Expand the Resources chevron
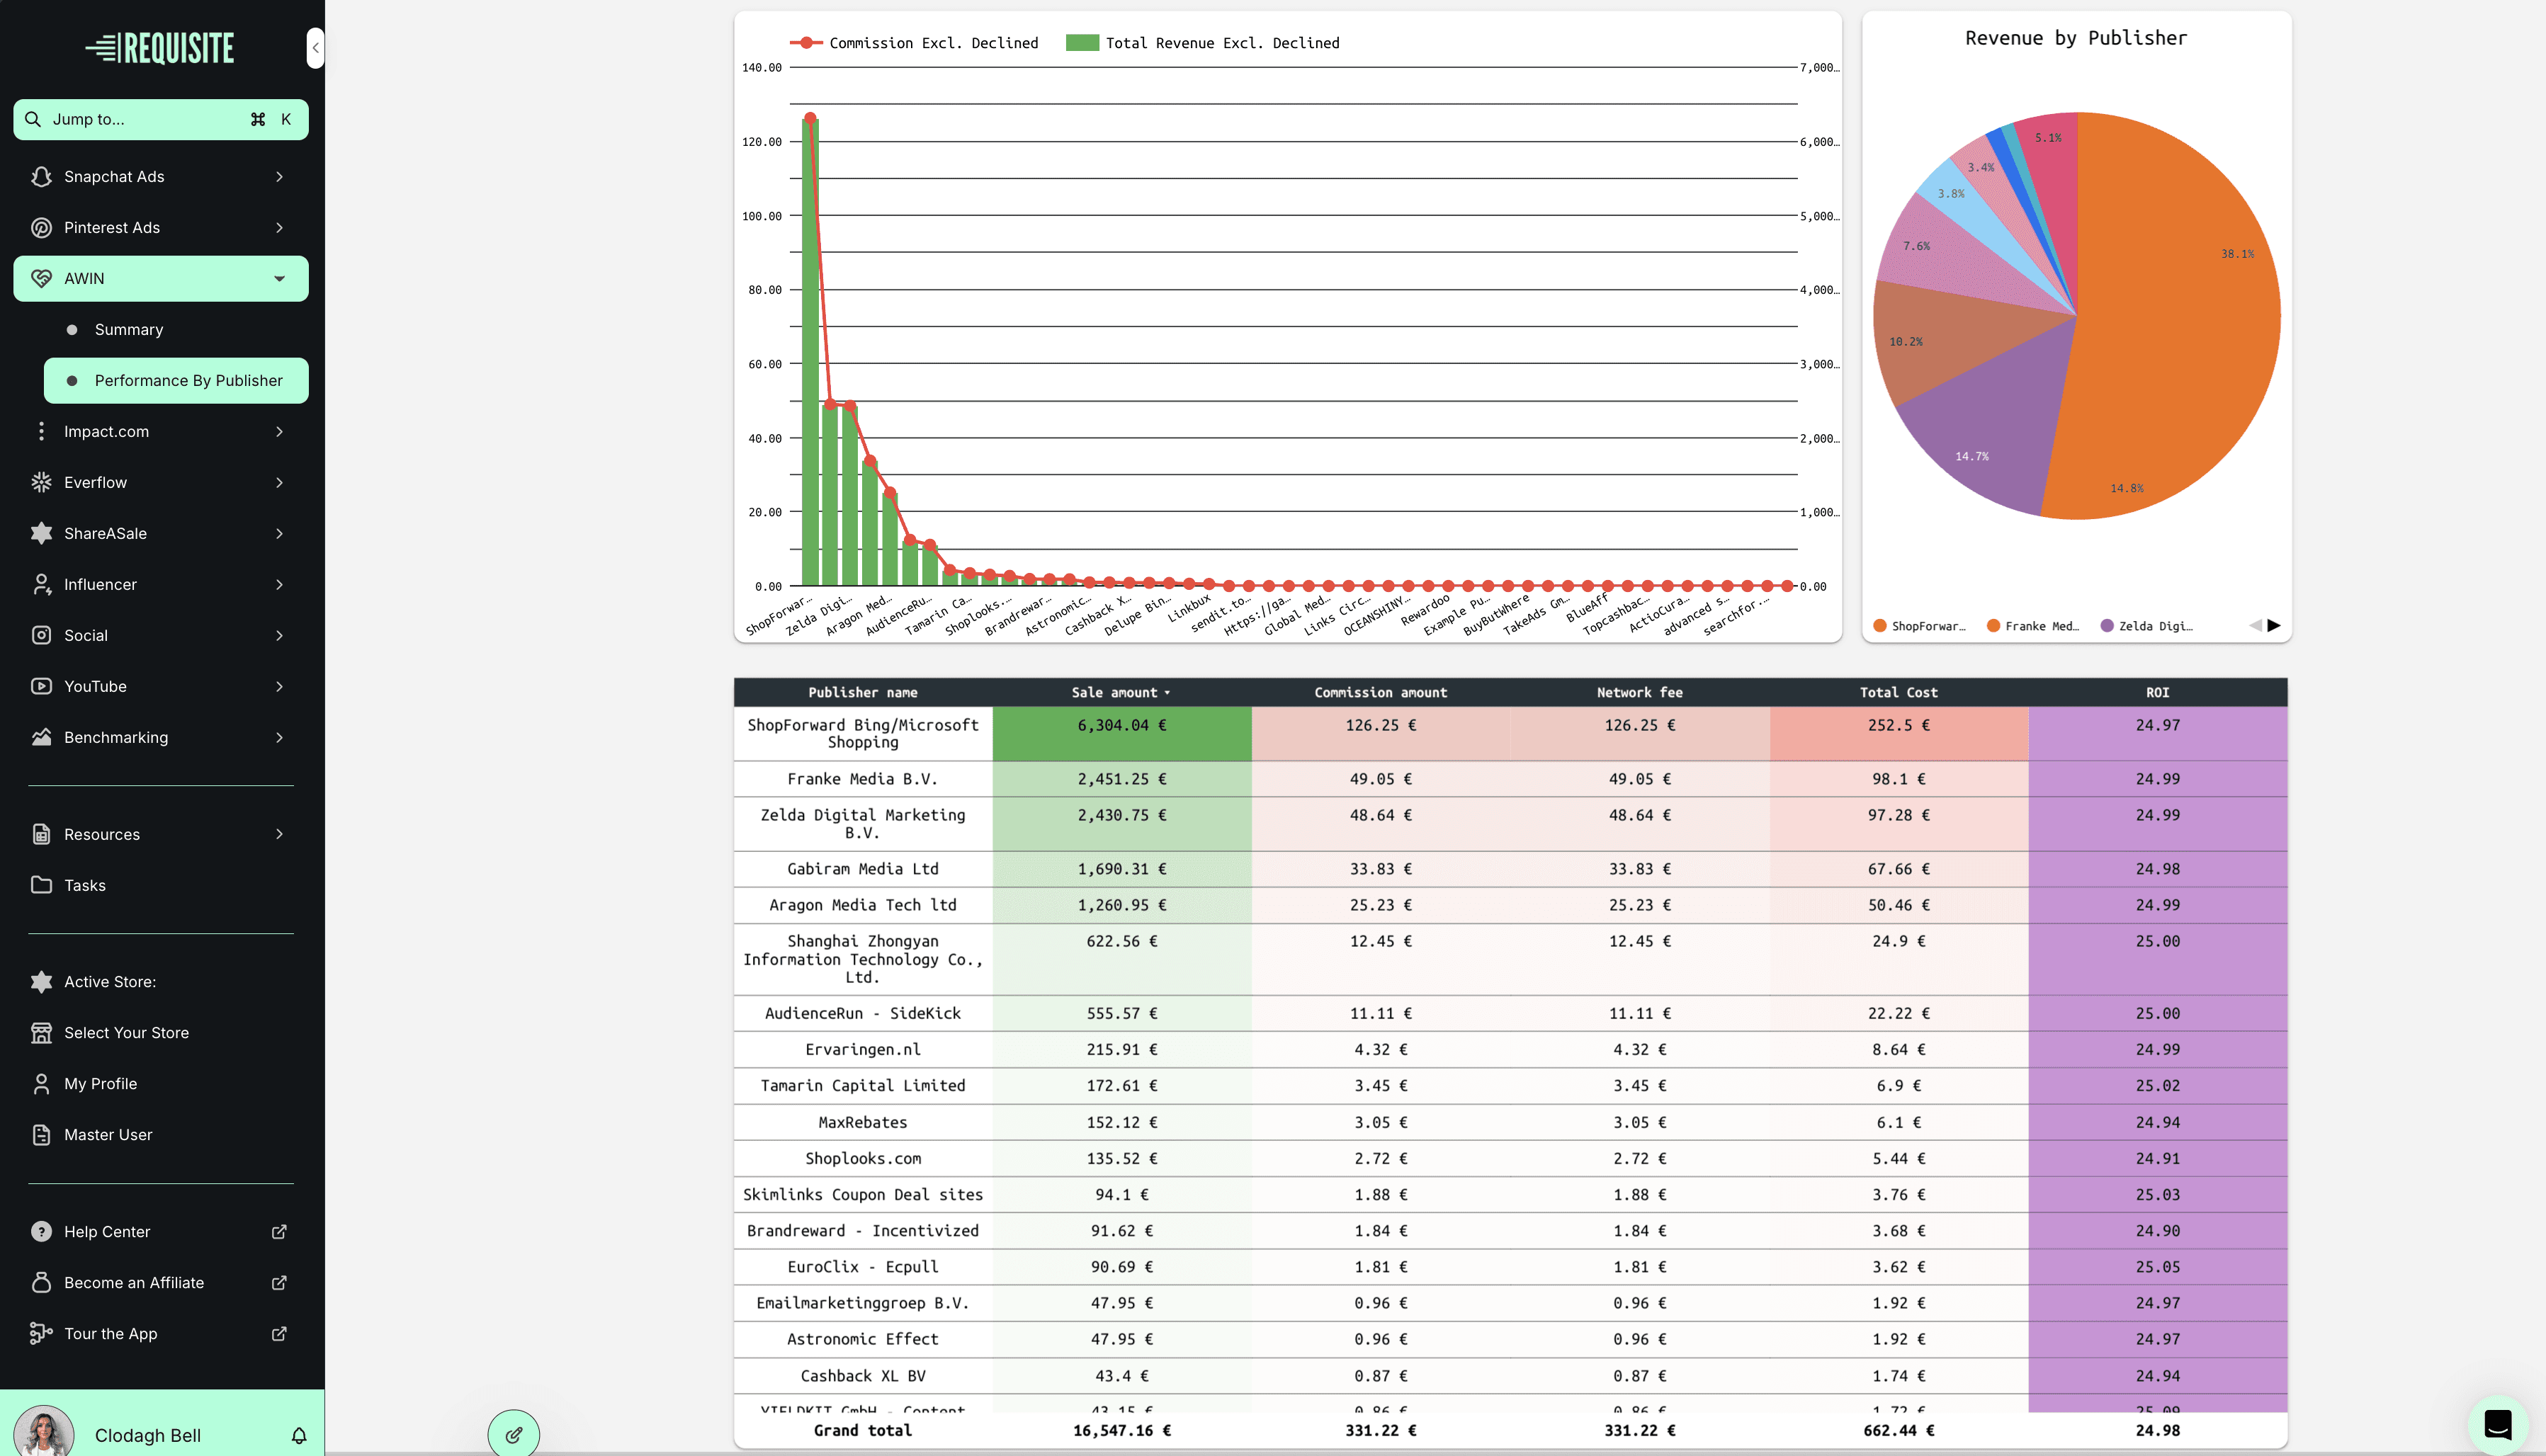This screenshot has width=2546, height=1456. pos(279,834)
